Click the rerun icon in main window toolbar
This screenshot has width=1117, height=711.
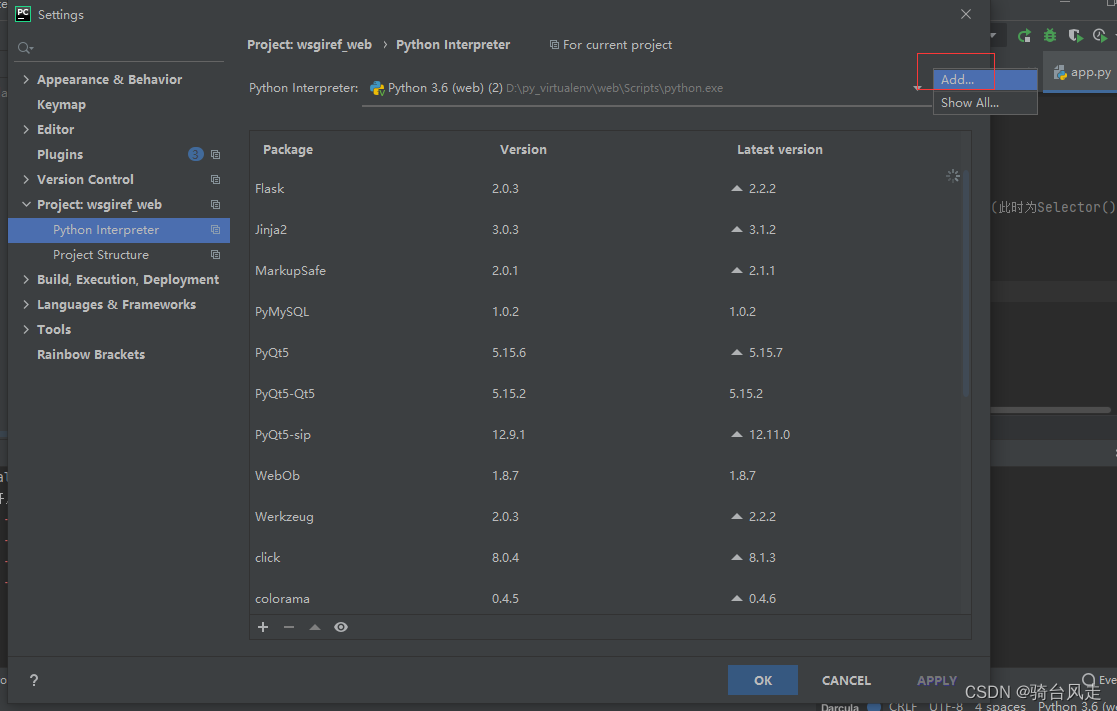click(1024, 36)
